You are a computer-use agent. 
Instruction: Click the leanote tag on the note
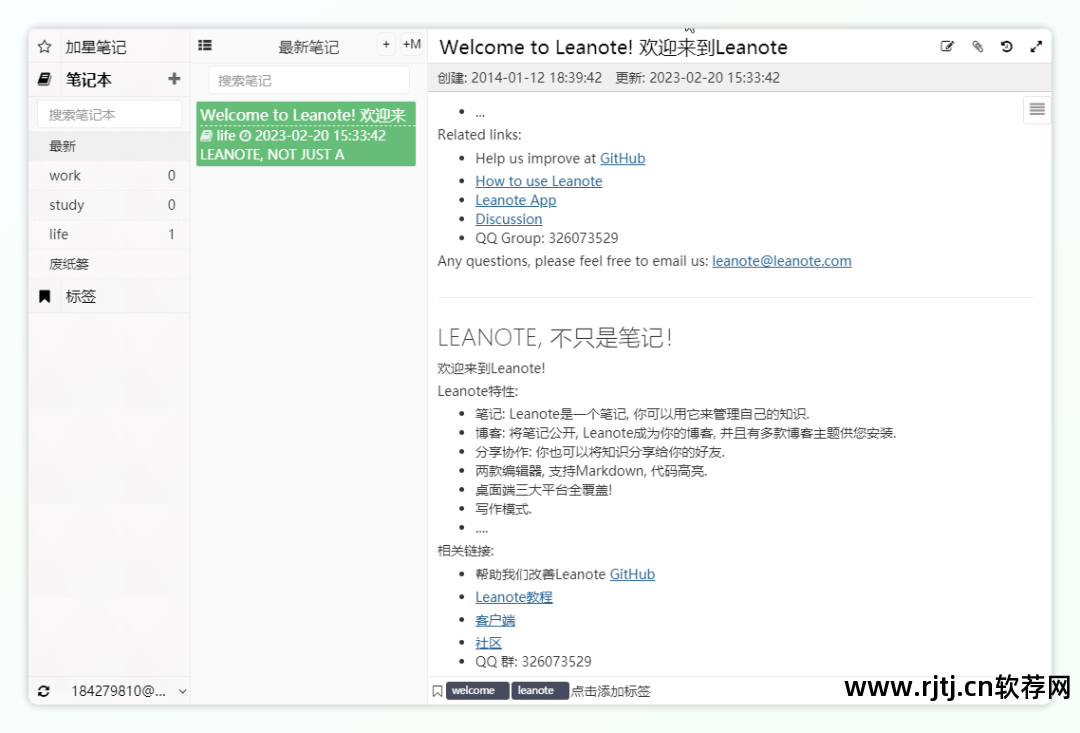[x=540, y=690]
